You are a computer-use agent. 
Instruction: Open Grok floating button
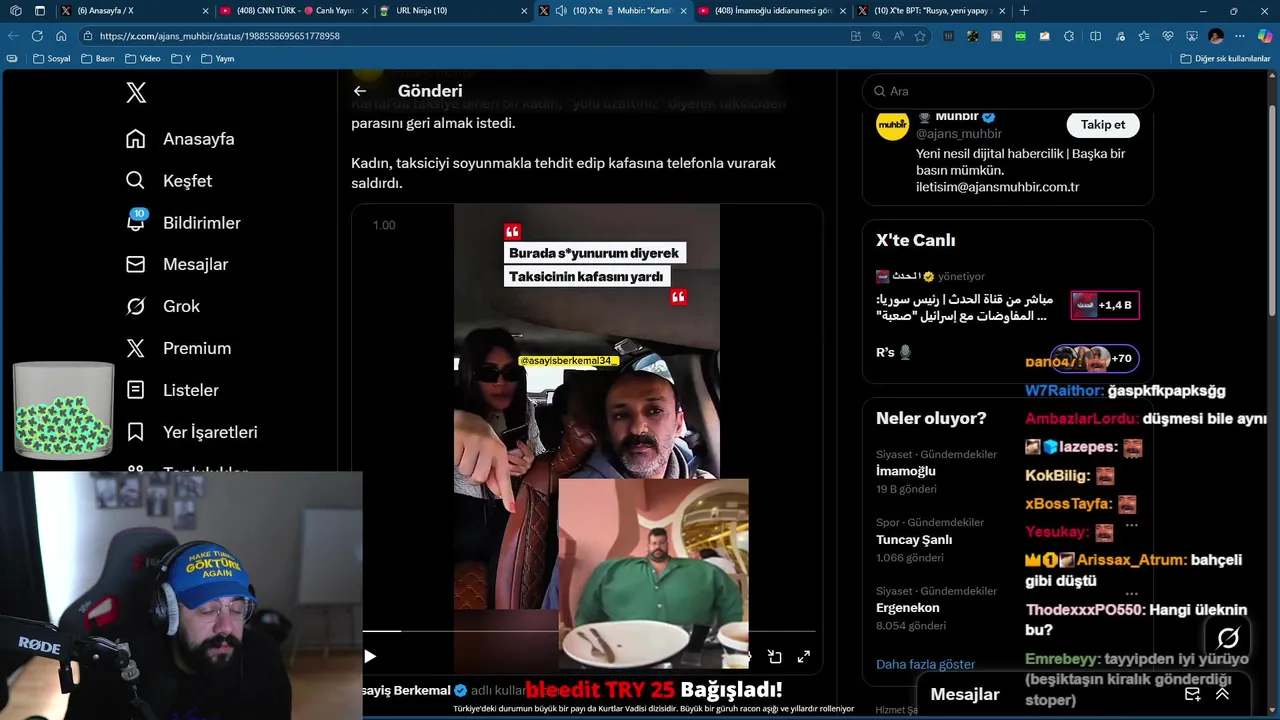click(x=1228, y=637)
